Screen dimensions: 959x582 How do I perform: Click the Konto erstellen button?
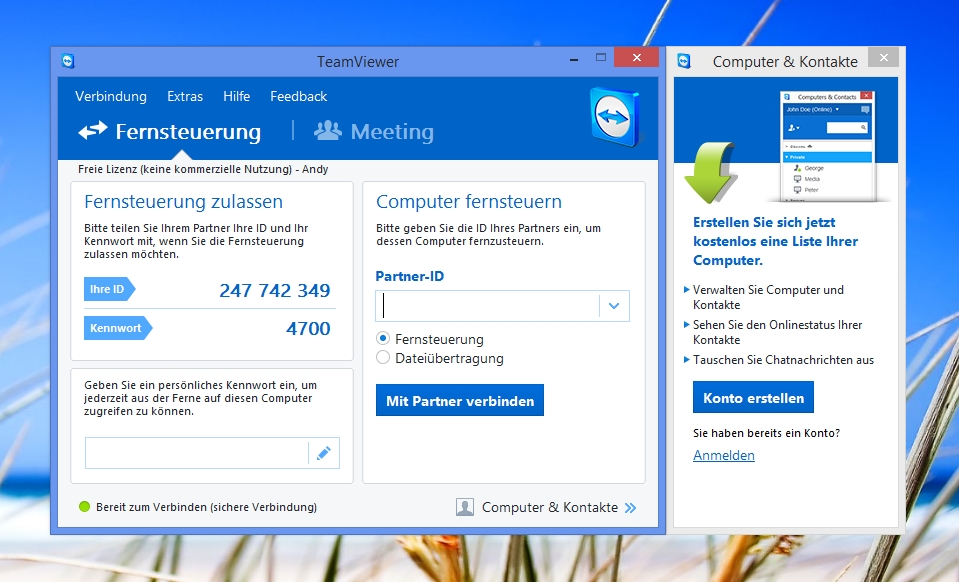click(x=754, y=397)
